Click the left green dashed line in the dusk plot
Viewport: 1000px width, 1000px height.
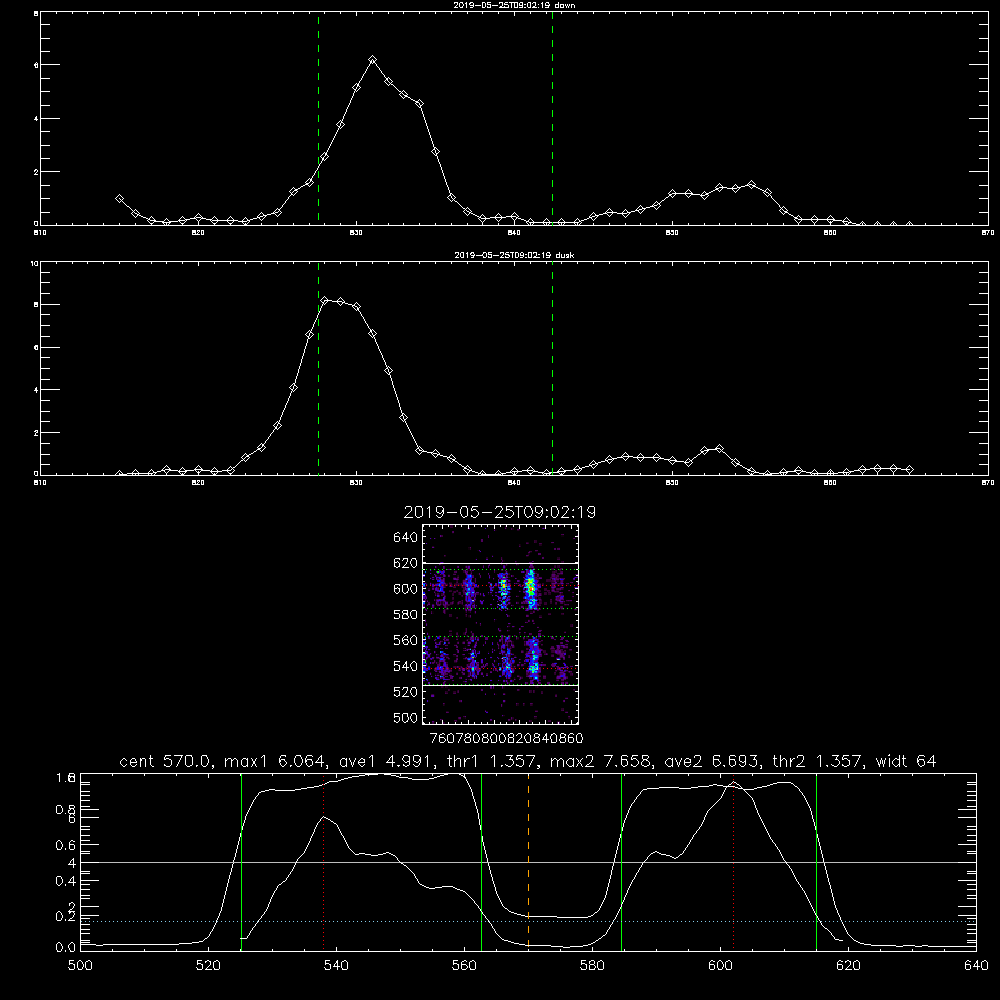point(318,369)
